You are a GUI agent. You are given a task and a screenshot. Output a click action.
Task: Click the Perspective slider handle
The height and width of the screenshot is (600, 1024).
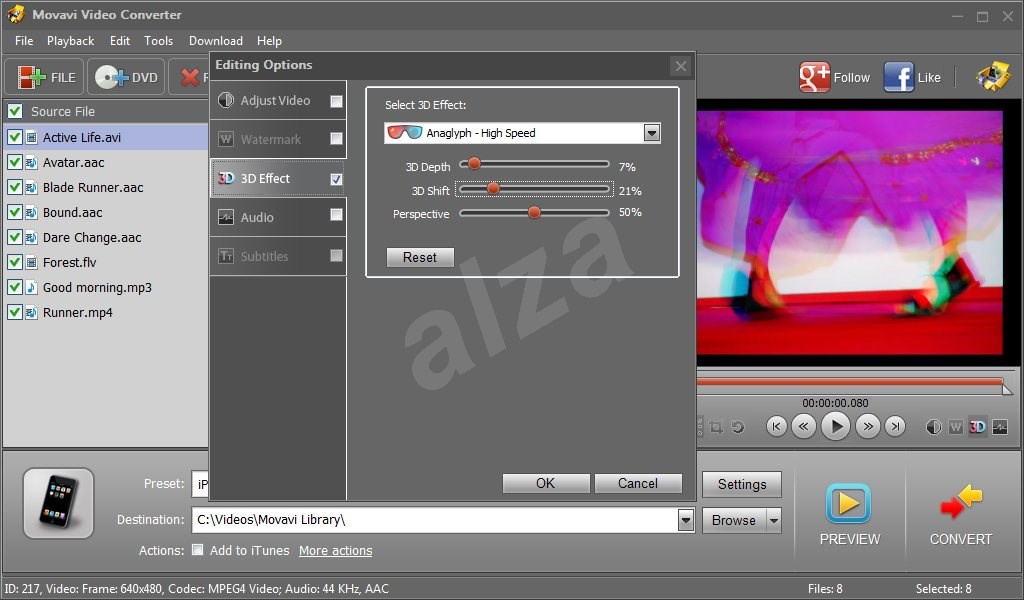pyautogui.click(x=534, y=212)
